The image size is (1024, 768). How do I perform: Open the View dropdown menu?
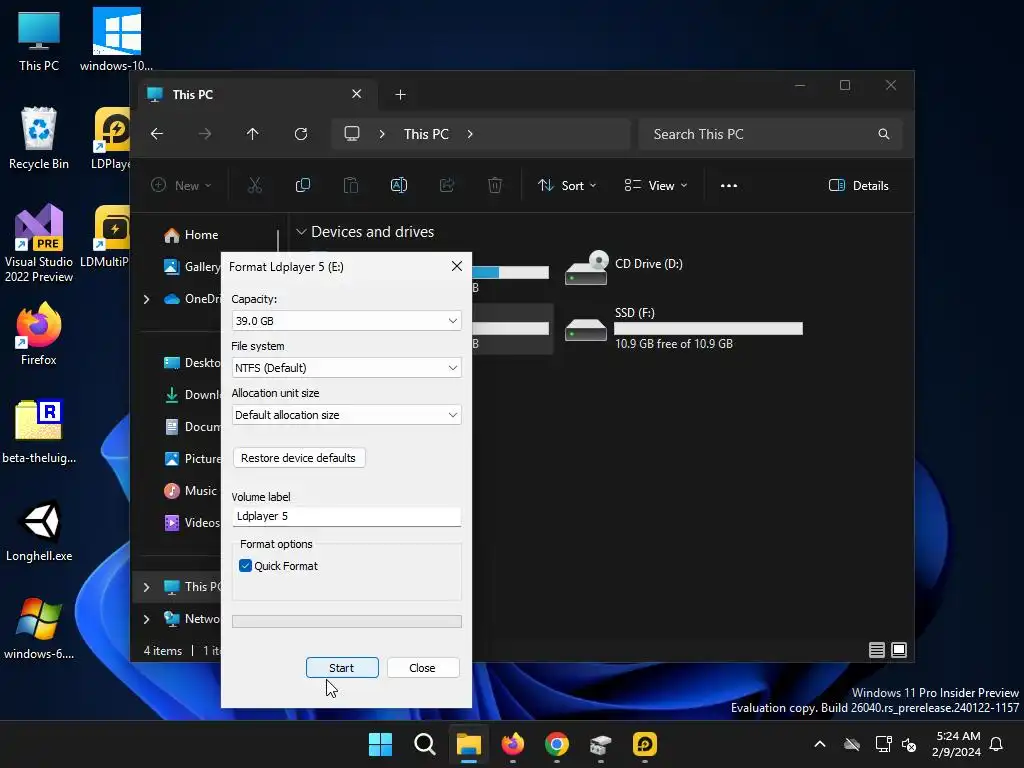(656, 185)
